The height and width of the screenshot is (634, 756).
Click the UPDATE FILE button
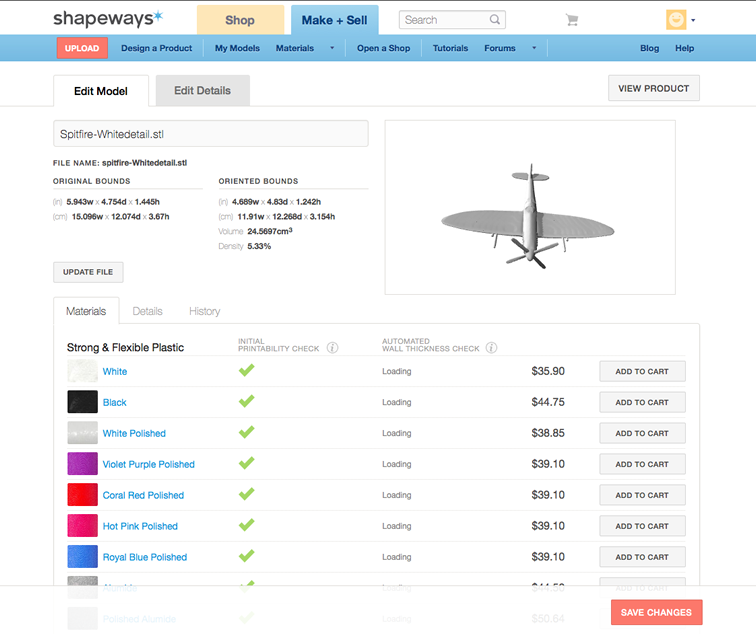pyautogui.click(x=88, y=272)
